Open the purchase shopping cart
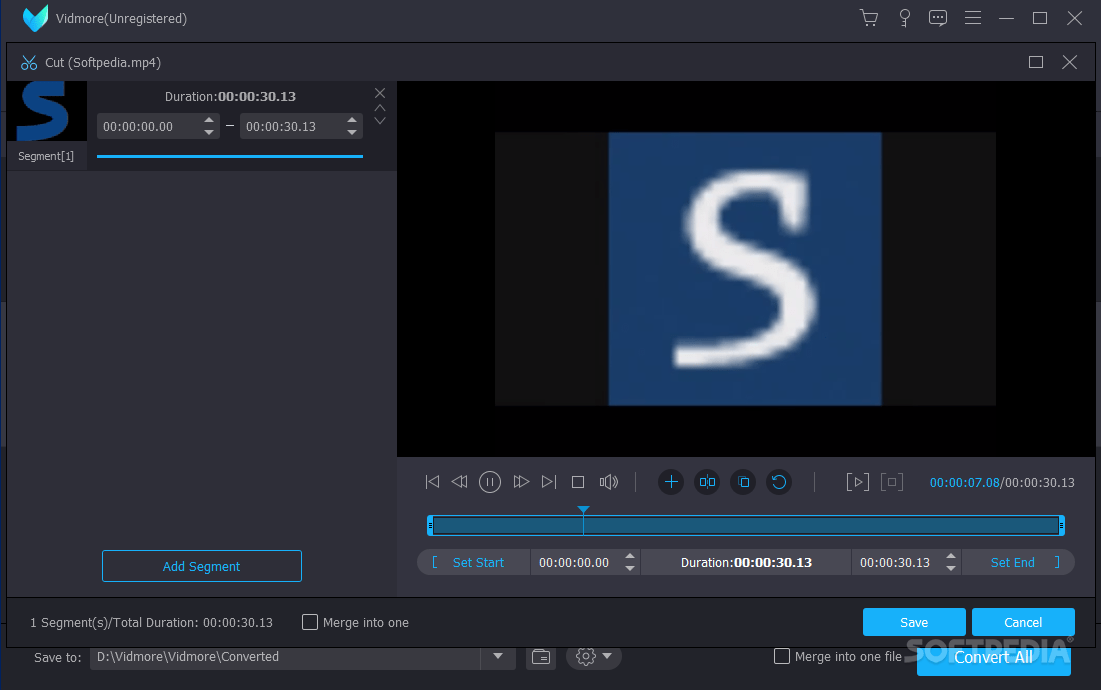1101x690 pixels. click(868, 17)
